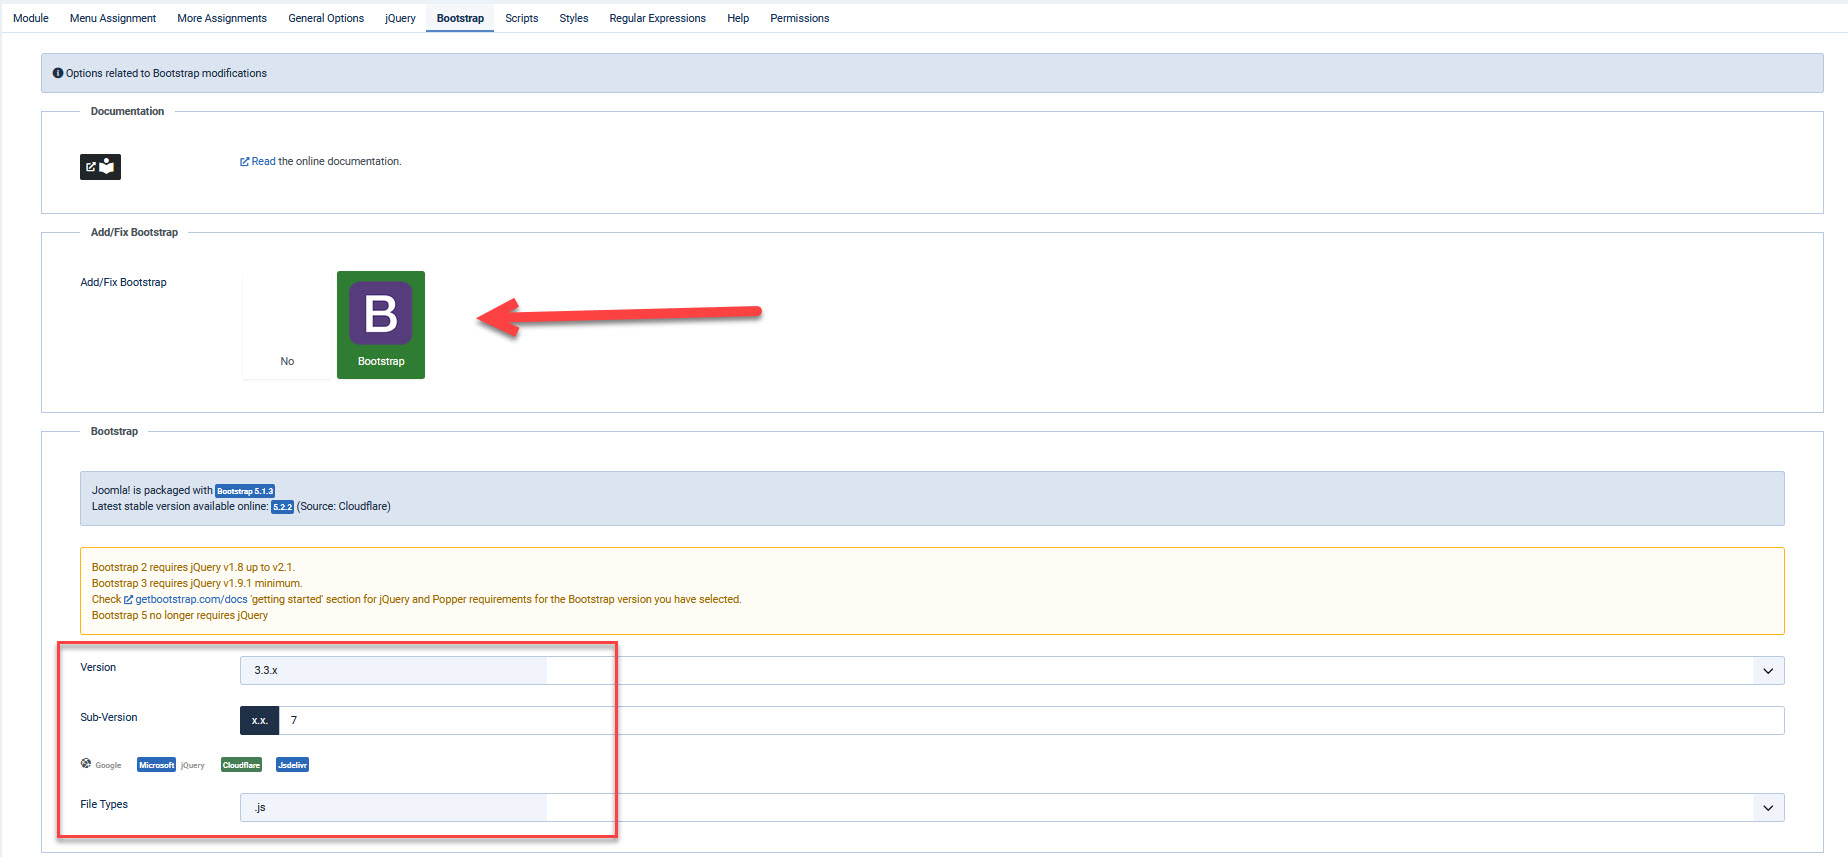Click the 'Bootstrap 2 requires jQuery v1.8' notice line
1848x857 pixels.
point(193,568)
